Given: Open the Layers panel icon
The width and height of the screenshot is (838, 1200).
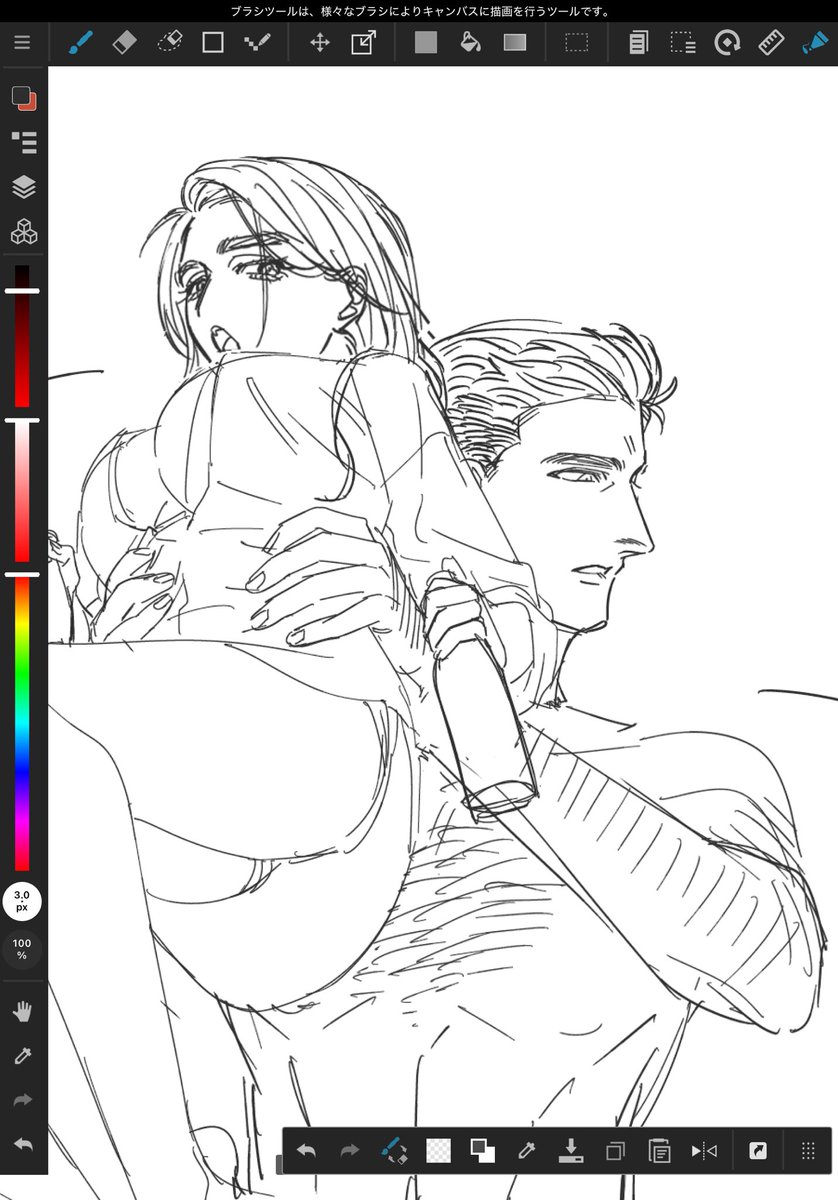Looking at the screenshot, I should click(23, 187).
